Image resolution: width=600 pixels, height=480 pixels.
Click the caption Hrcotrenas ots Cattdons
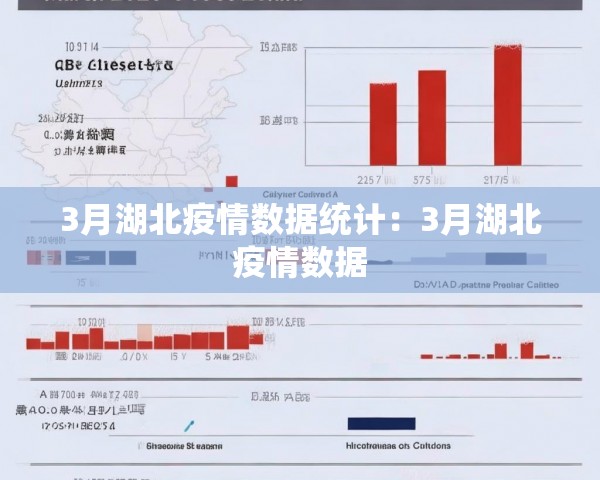pyautogui.click(x=398, y=446)
